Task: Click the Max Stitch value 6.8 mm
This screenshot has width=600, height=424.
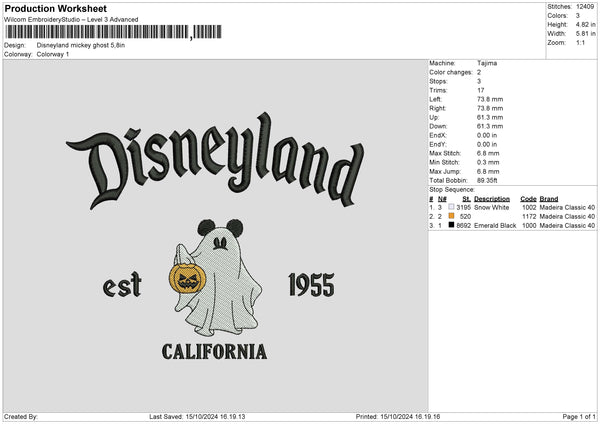Action: (x=488, y=153)
